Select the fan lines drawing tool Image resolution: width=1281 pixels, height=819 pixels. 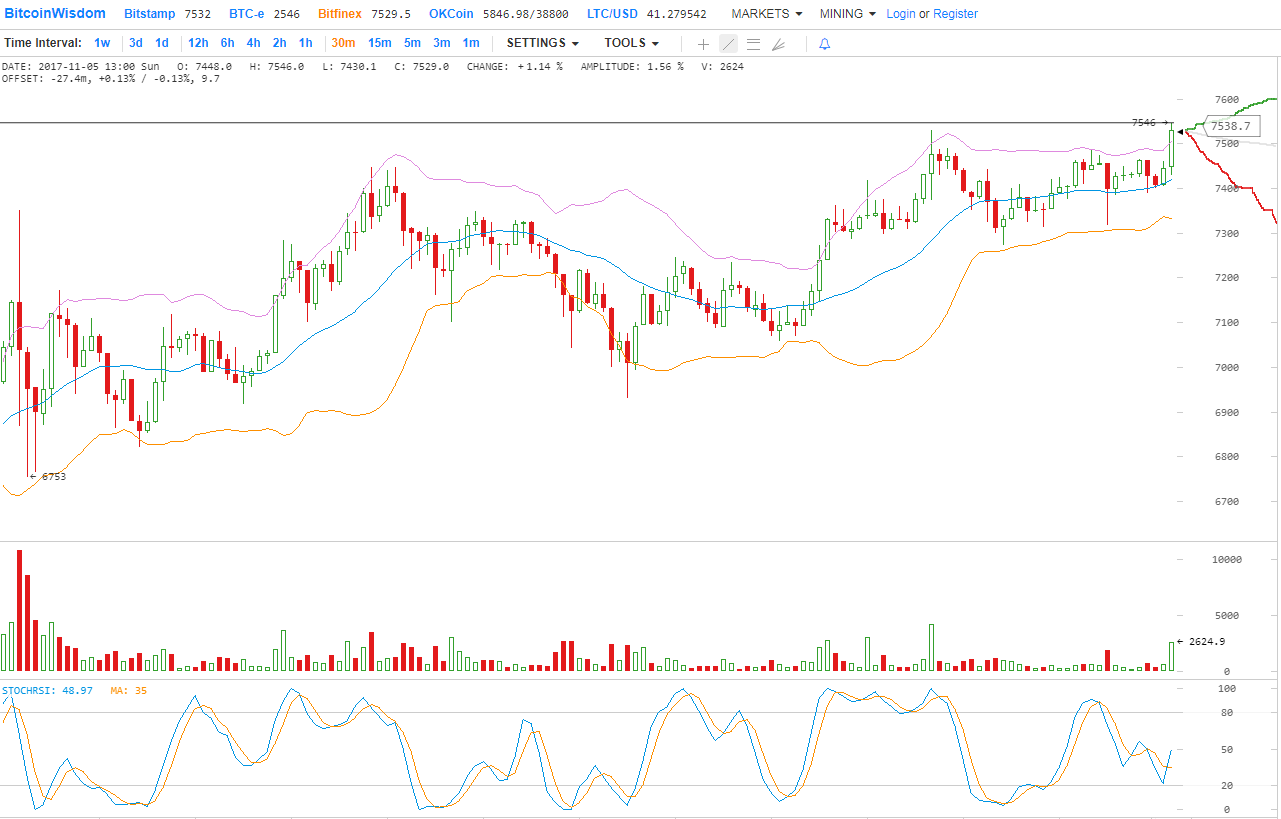(x=779, y=44)
